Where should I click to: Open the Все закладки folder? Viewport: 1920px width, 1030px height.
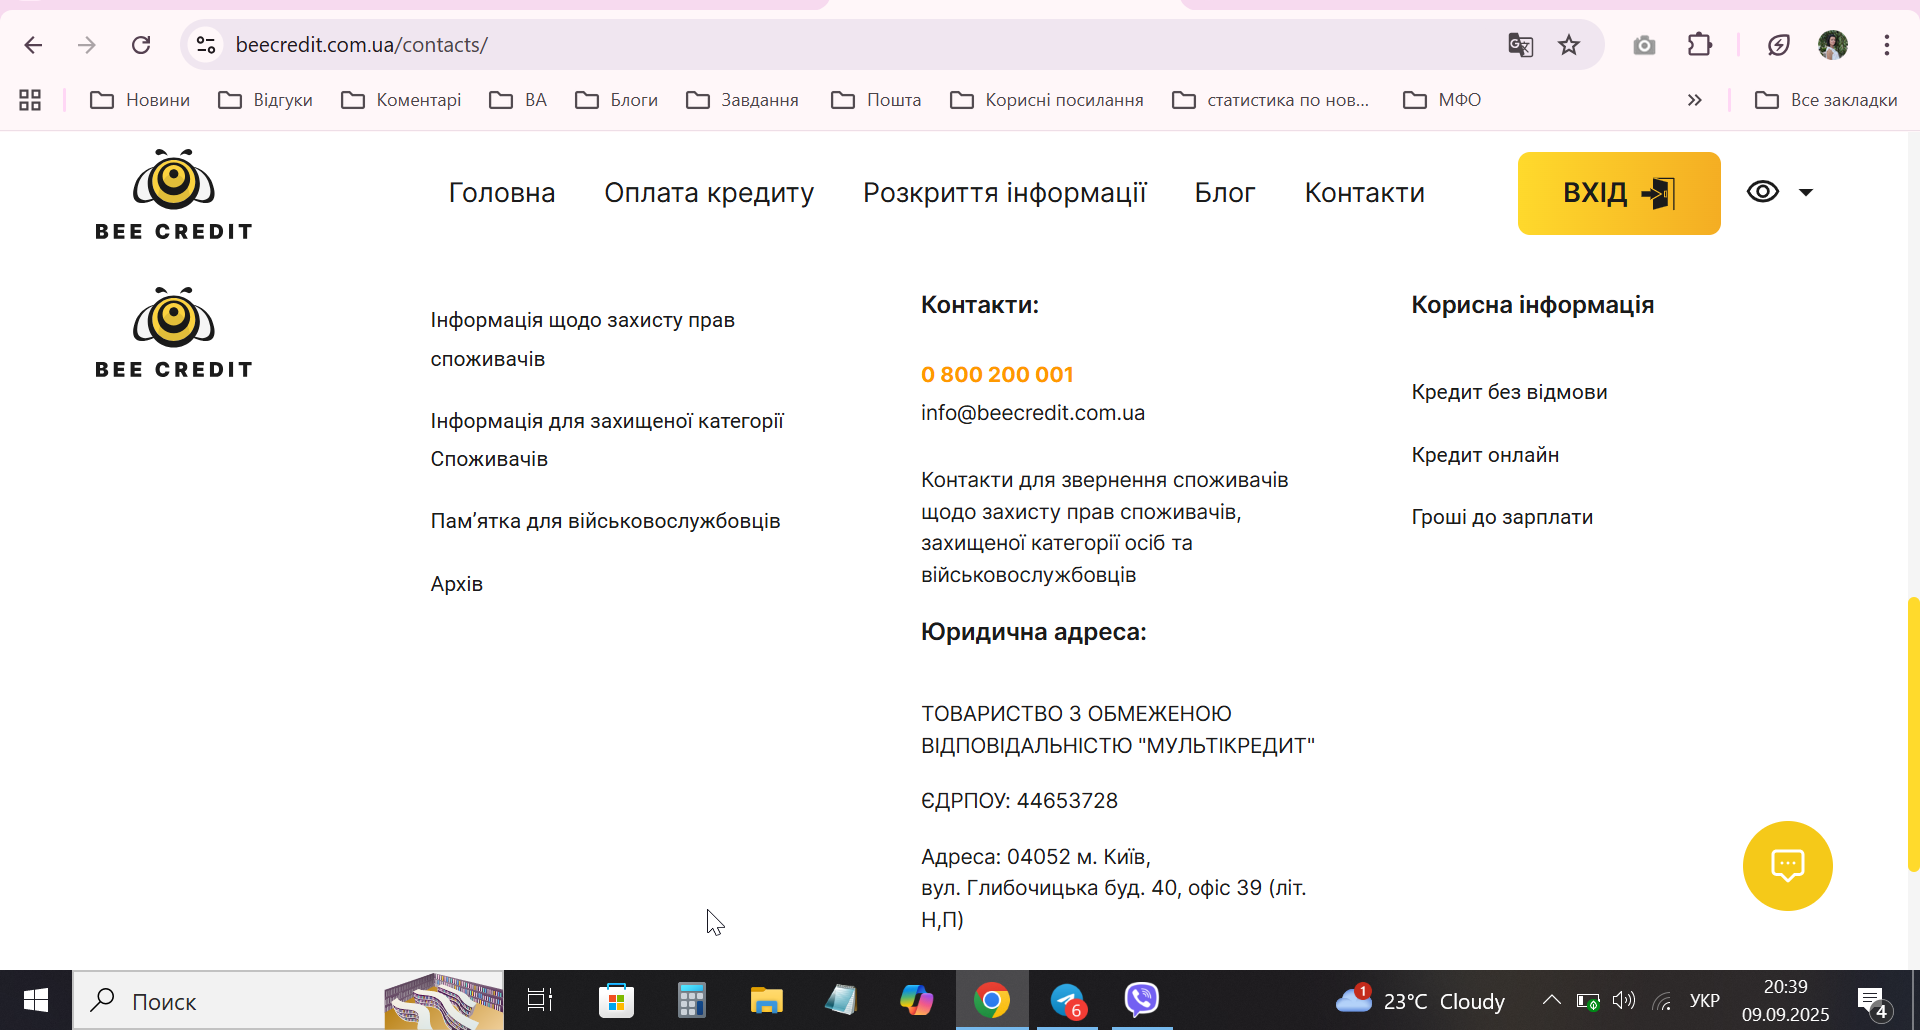[x=1826, y=100]
